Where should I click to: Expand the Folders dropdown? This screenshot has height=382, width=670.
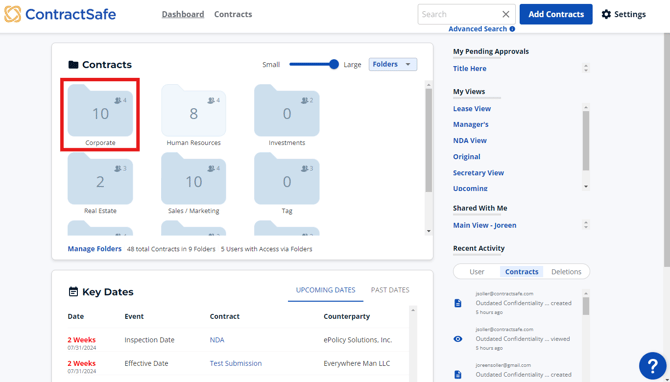click(393, 65)
